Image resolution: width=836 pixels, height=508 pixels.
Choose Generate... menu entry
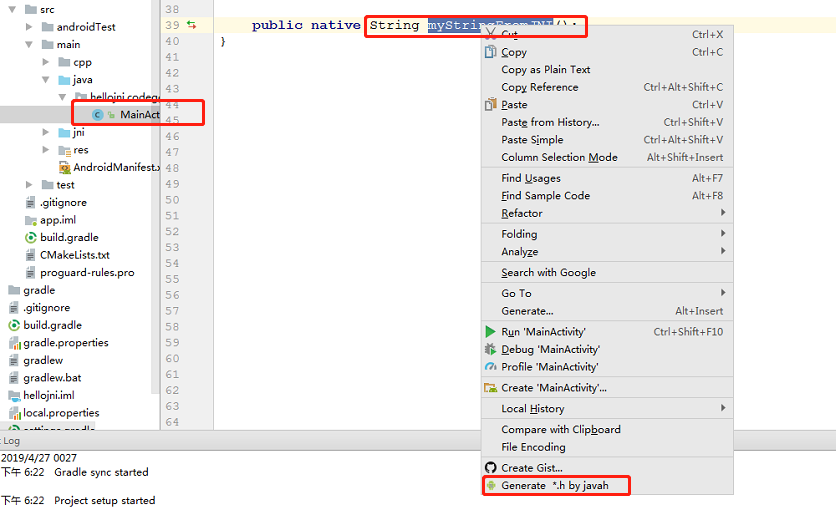point(607,311)
